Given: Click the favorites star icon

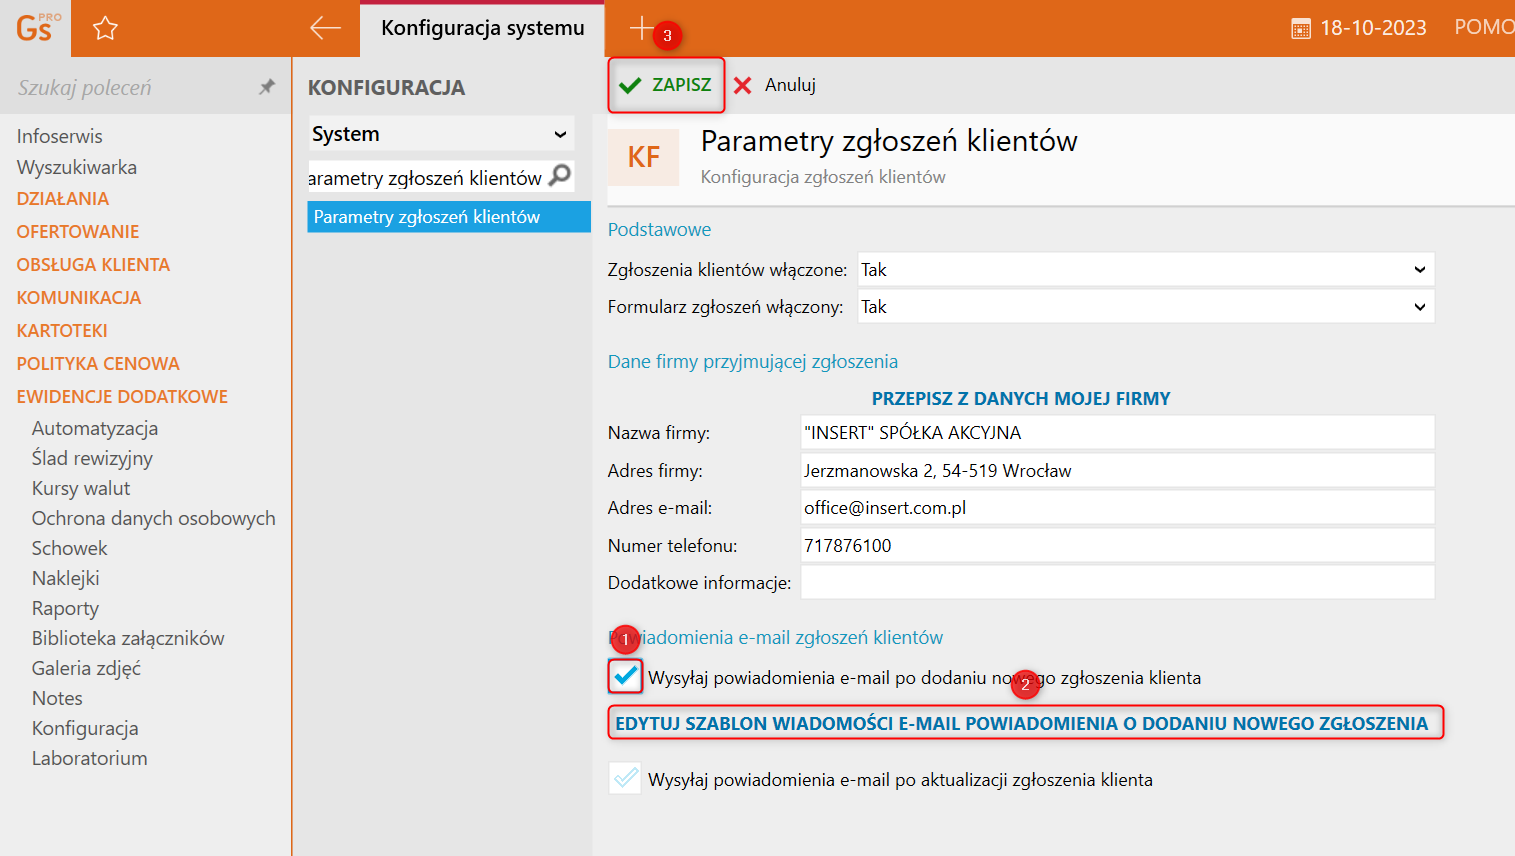Looking at the screenshot, I should (105, 29).
